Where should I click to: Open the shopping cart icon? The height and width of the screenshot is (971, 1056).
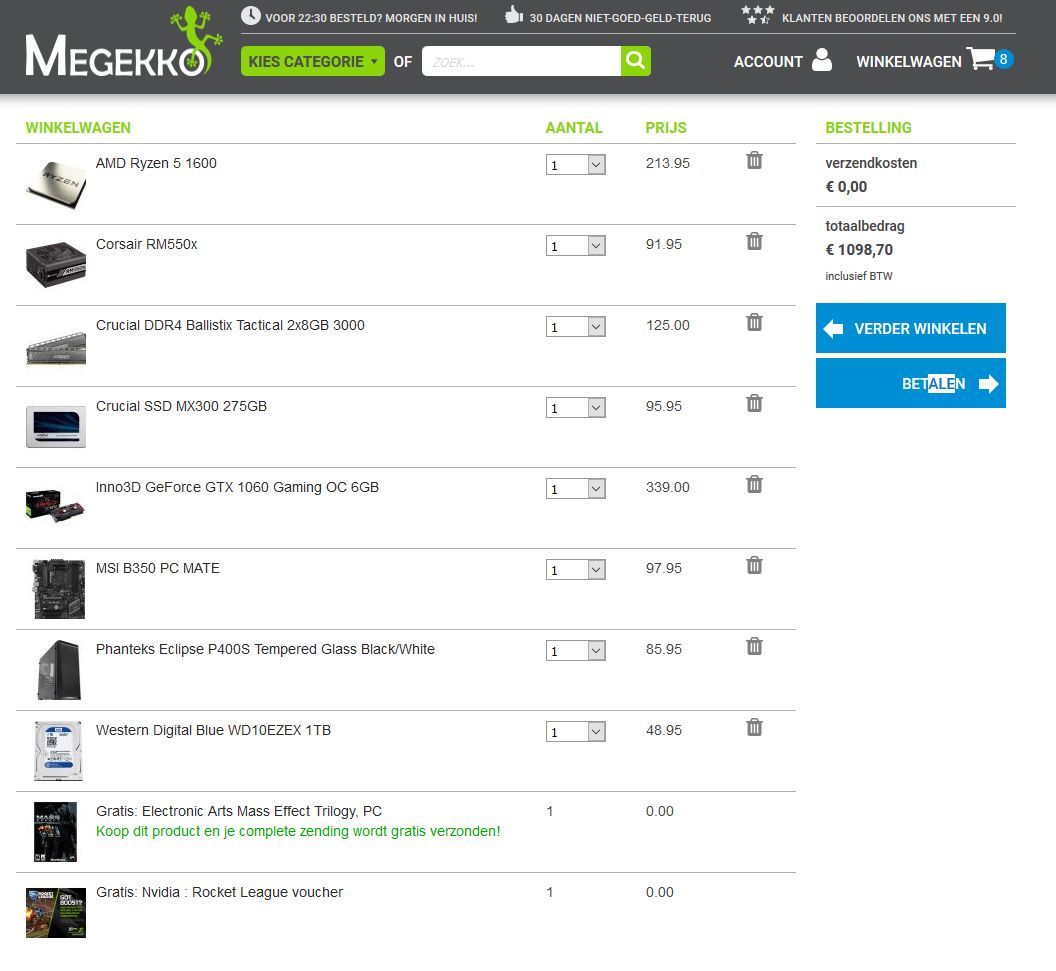[x=980, y=59]
